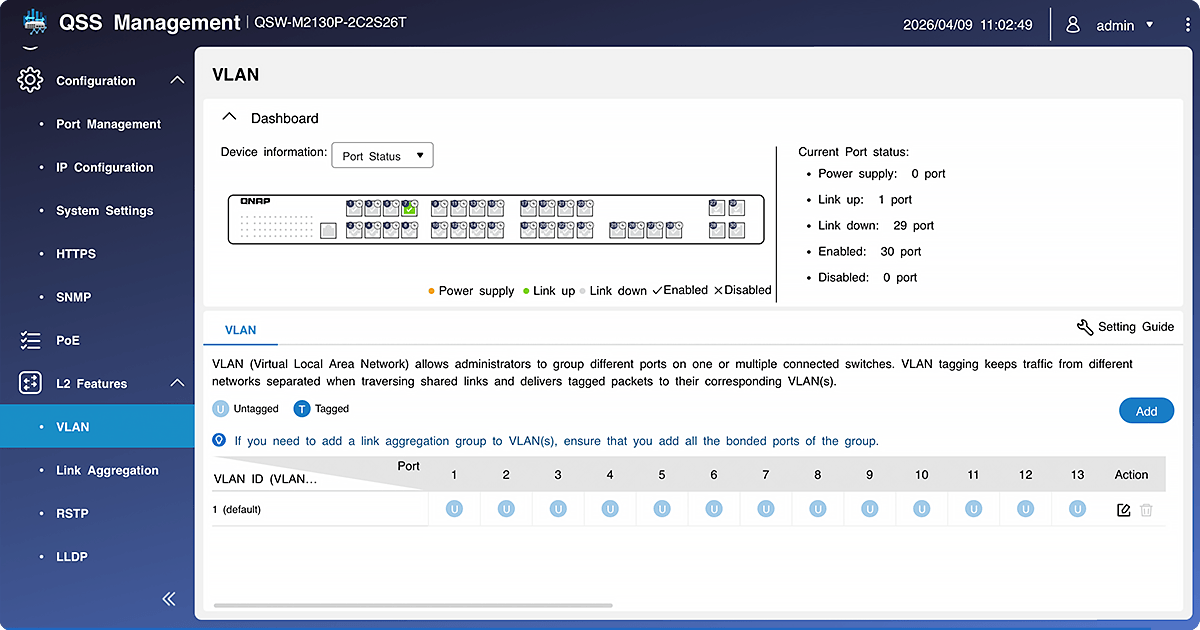1200x630 pixels.
Task: Open Link Aggregation in sidebar
Action: click(107, 470)
